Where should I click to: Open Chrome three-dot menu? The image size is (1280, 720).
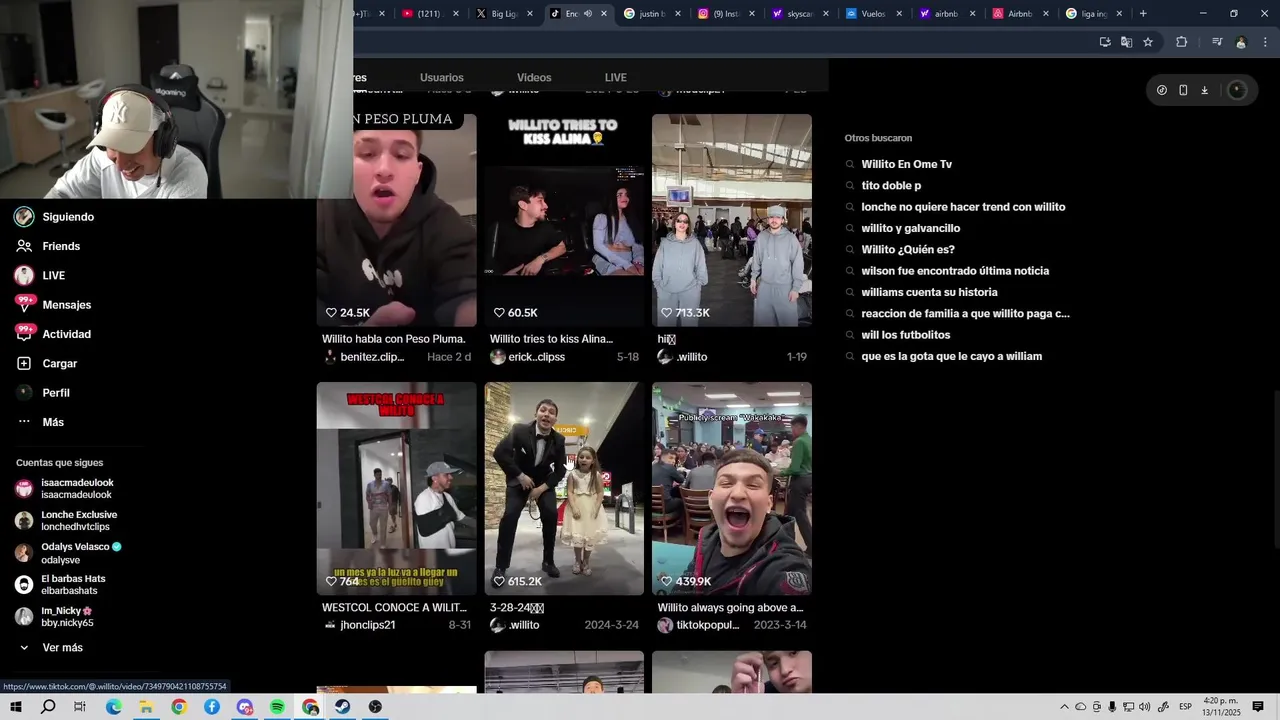click(x=1265, y=42)
